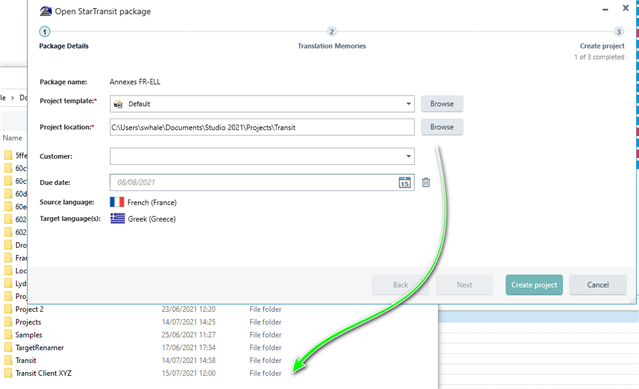The width and height of the screenshot is (639, 389).
Task: Browse for the project location
Action: pyautogui.click(x=442, y=127)
